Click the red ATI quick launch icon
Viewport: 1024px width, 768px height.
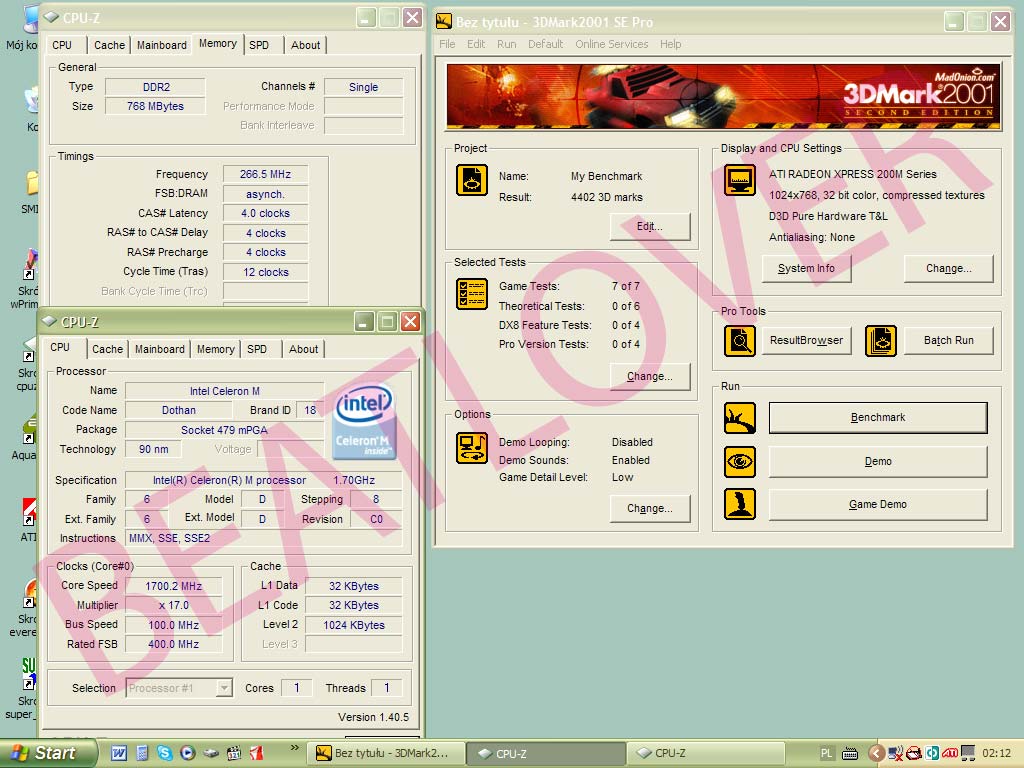[x=257, y=753]
